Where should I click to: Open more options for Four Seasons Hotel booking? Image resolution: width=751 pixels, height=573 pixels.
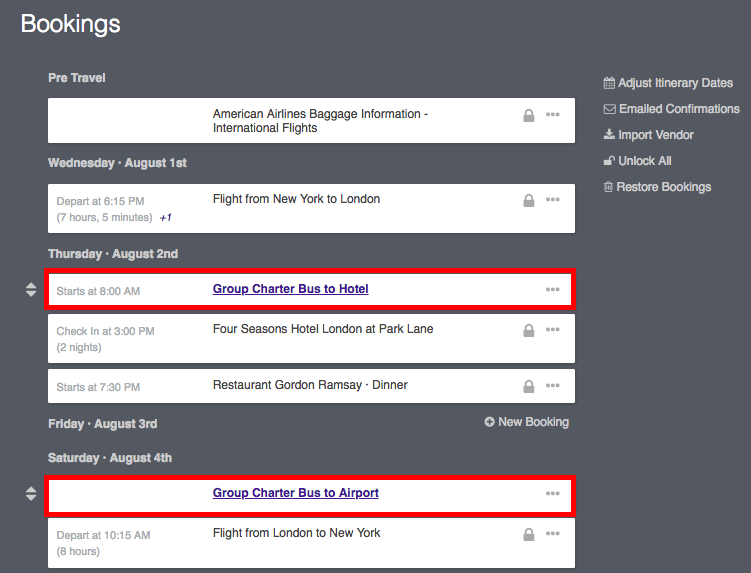[553, 330]
